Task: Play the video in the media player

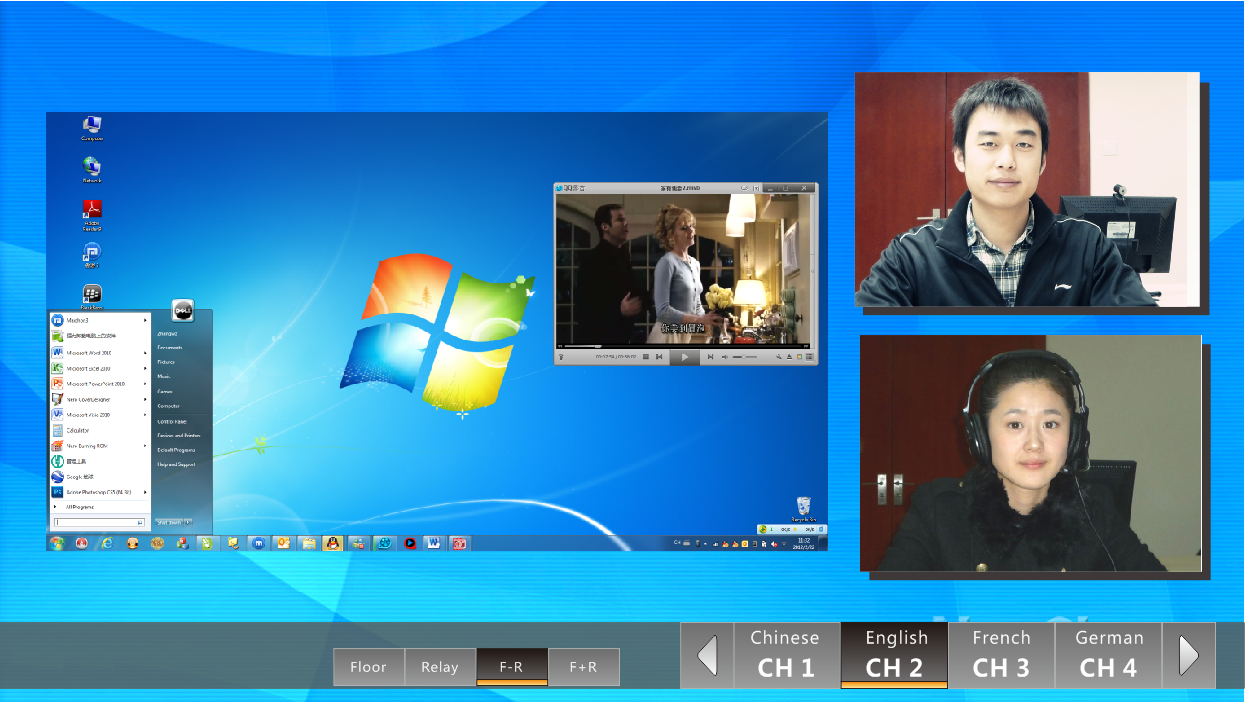Action: tap(685, 357)
